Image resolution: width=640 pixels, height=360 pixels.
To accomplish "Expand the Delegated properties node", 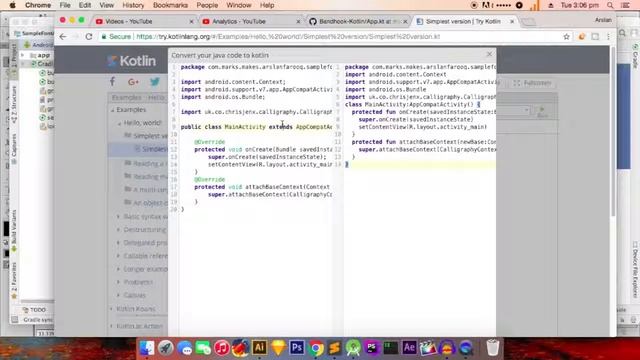I will point(118,242).
